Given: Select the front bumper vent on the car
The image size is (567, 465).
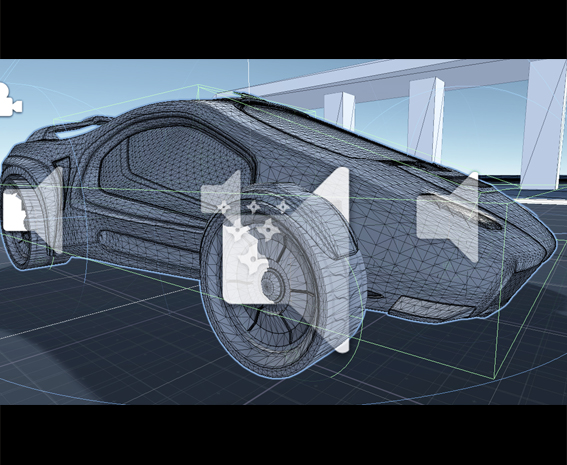Looking at the screenshot, I should pyautogui.click(x=431, y=308).
